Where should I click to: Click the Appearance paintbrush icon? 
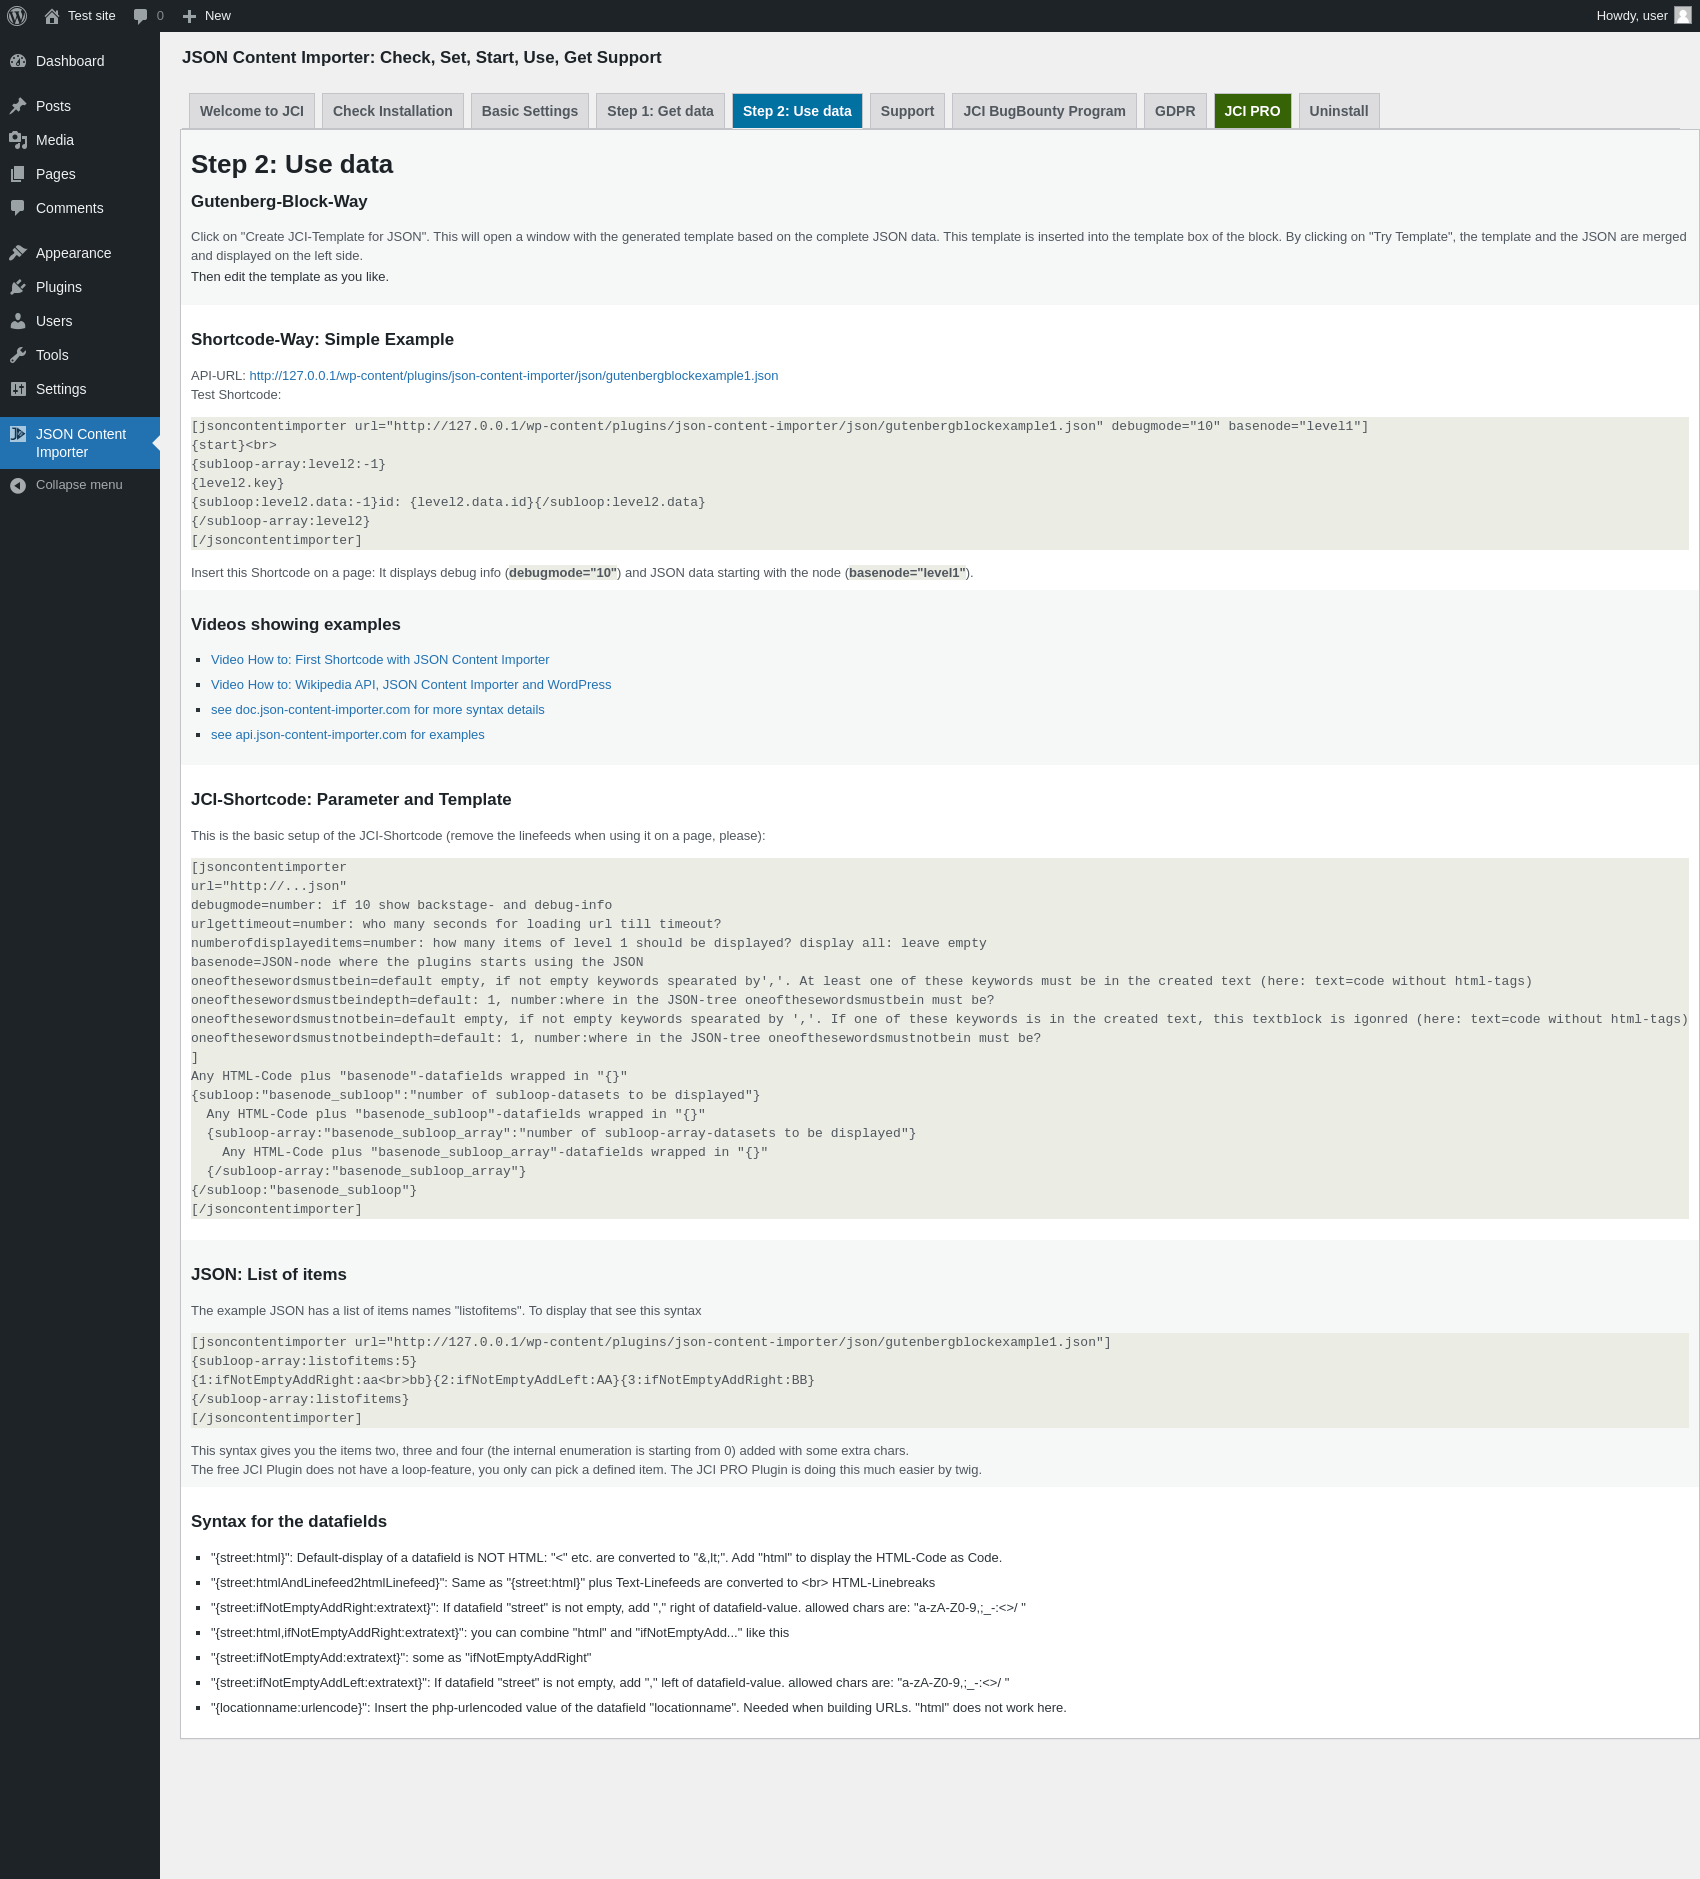click(x=18, y=253)
